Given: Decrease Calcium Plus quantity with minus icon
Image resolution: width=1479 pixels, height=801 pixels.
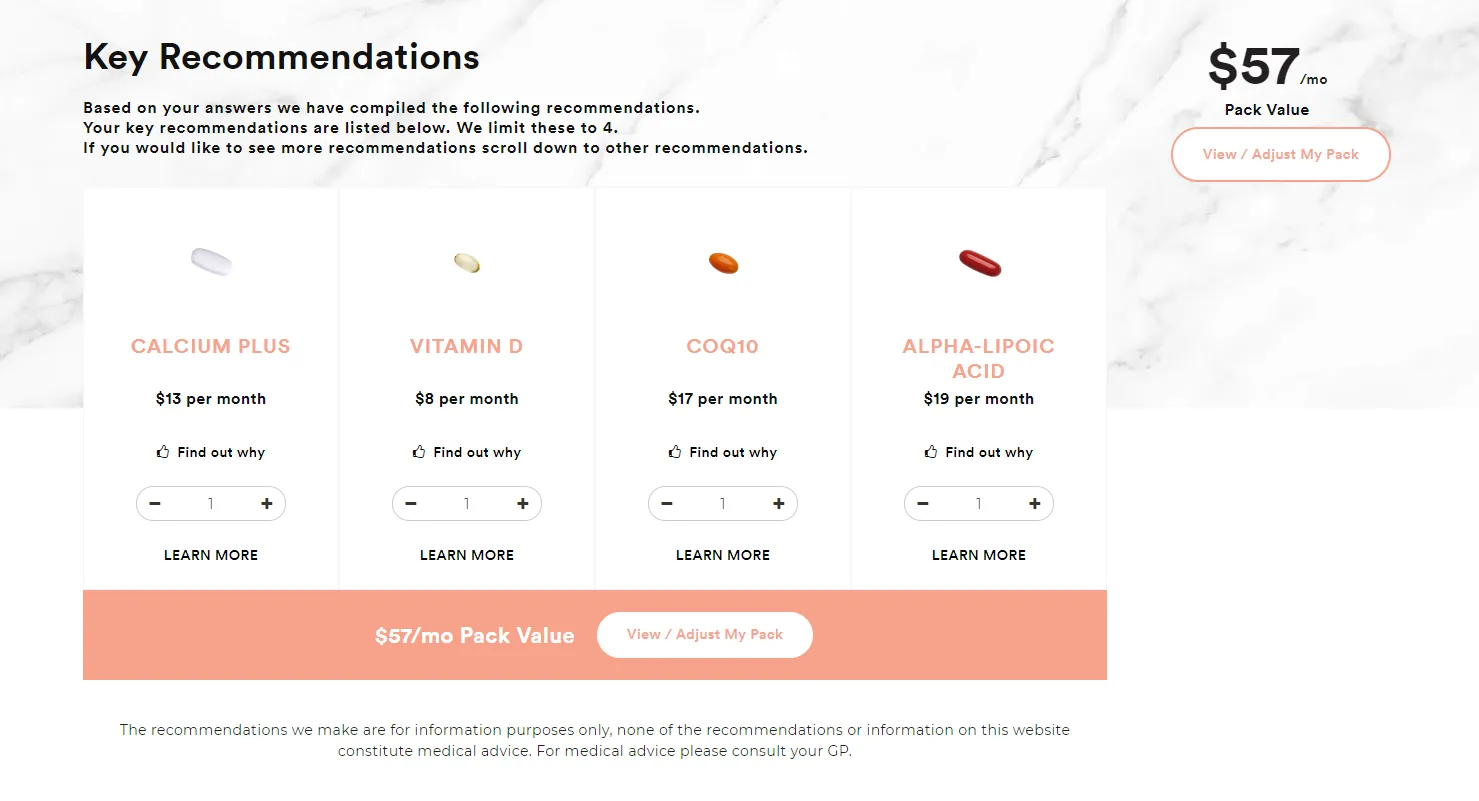Looking at the screenshot, I should (155, 504).
